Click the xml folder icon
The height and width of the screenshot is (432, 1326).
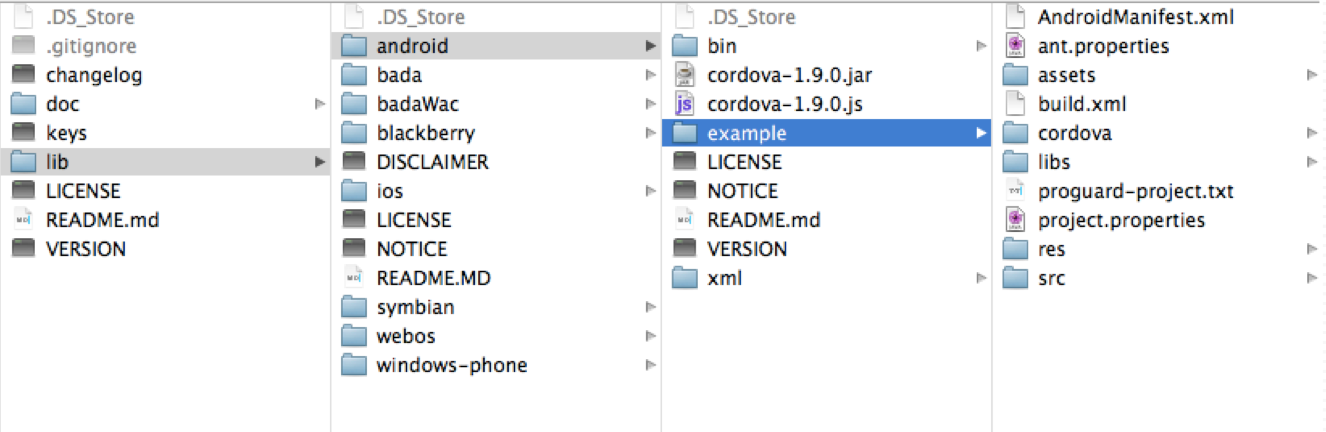(x=685, y=278)
